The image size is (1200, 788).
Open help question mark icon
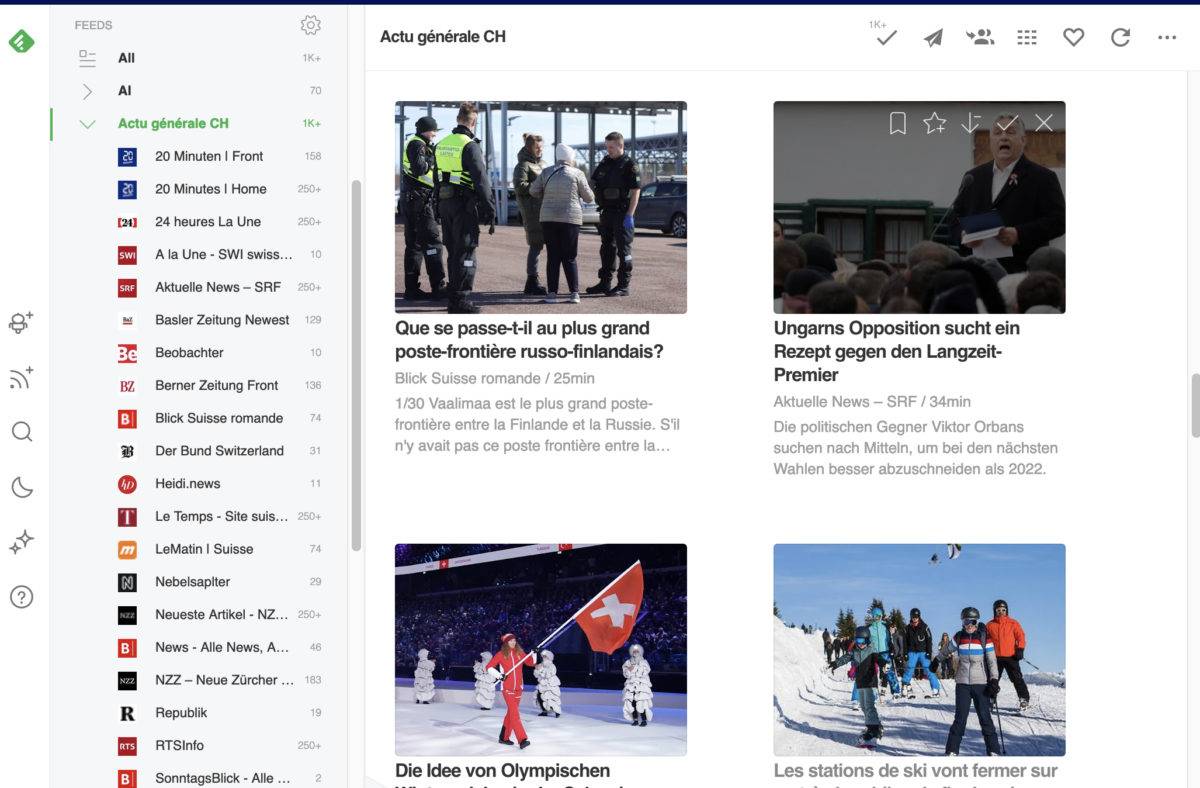tap(21, 597)
